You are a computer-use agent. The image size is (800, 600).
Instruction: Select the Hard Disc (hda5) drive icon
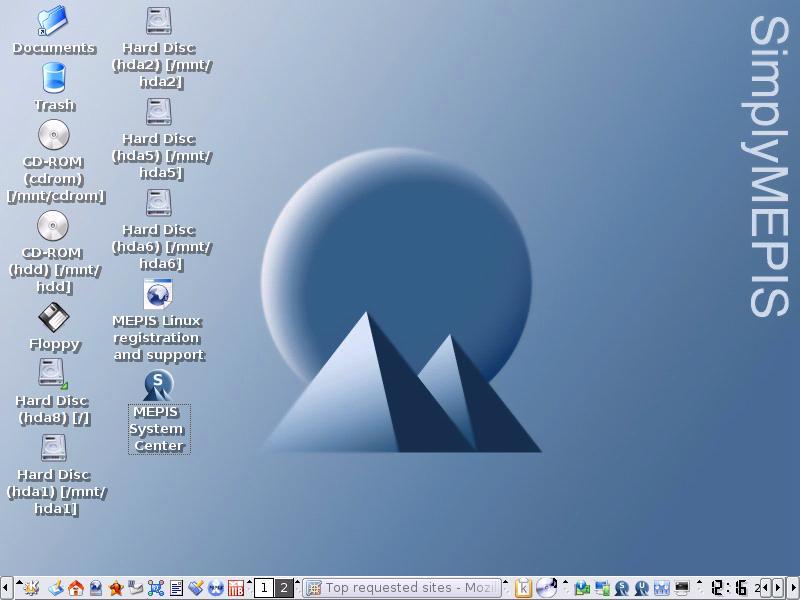point(159,112)
